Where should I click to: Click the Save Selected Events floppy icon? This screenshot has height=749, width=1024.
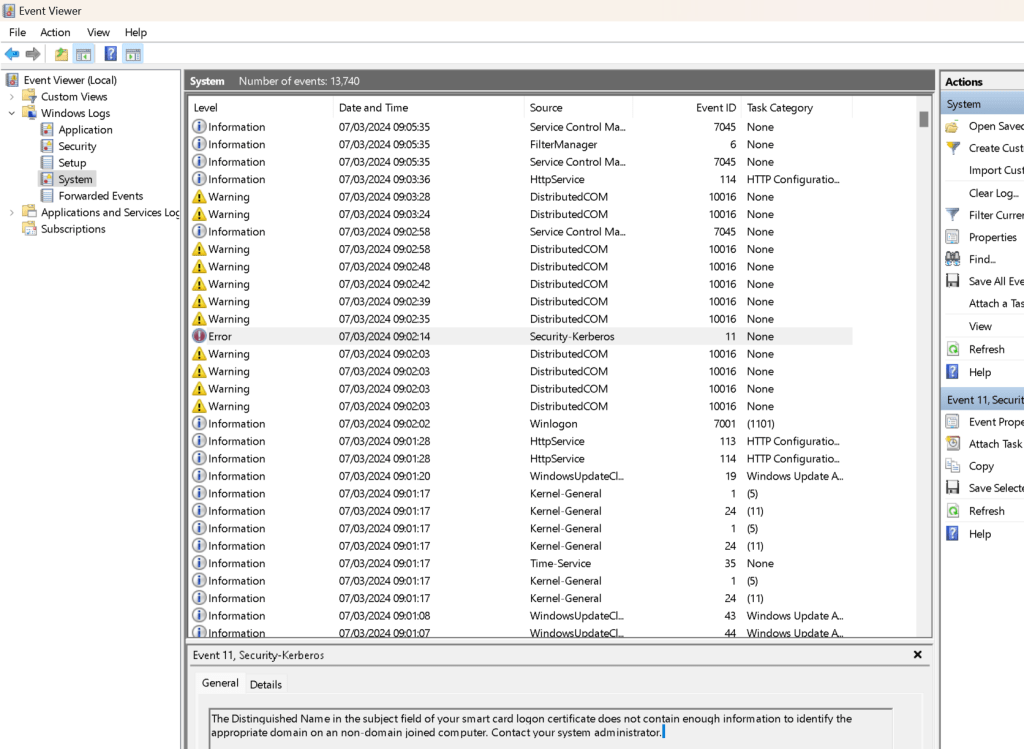(953, 488)
